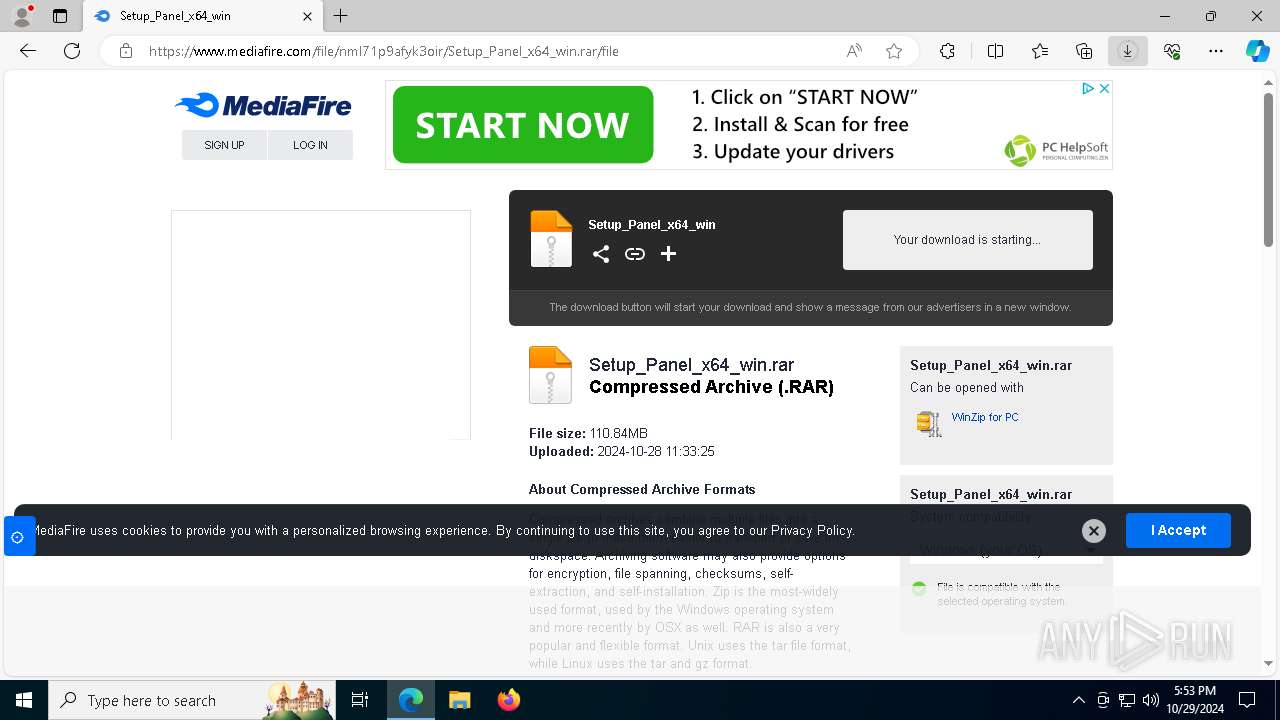Open Task View on taskbar
Image resolution: width=1280 pixels, height=720 pixels.
point(360,700)
